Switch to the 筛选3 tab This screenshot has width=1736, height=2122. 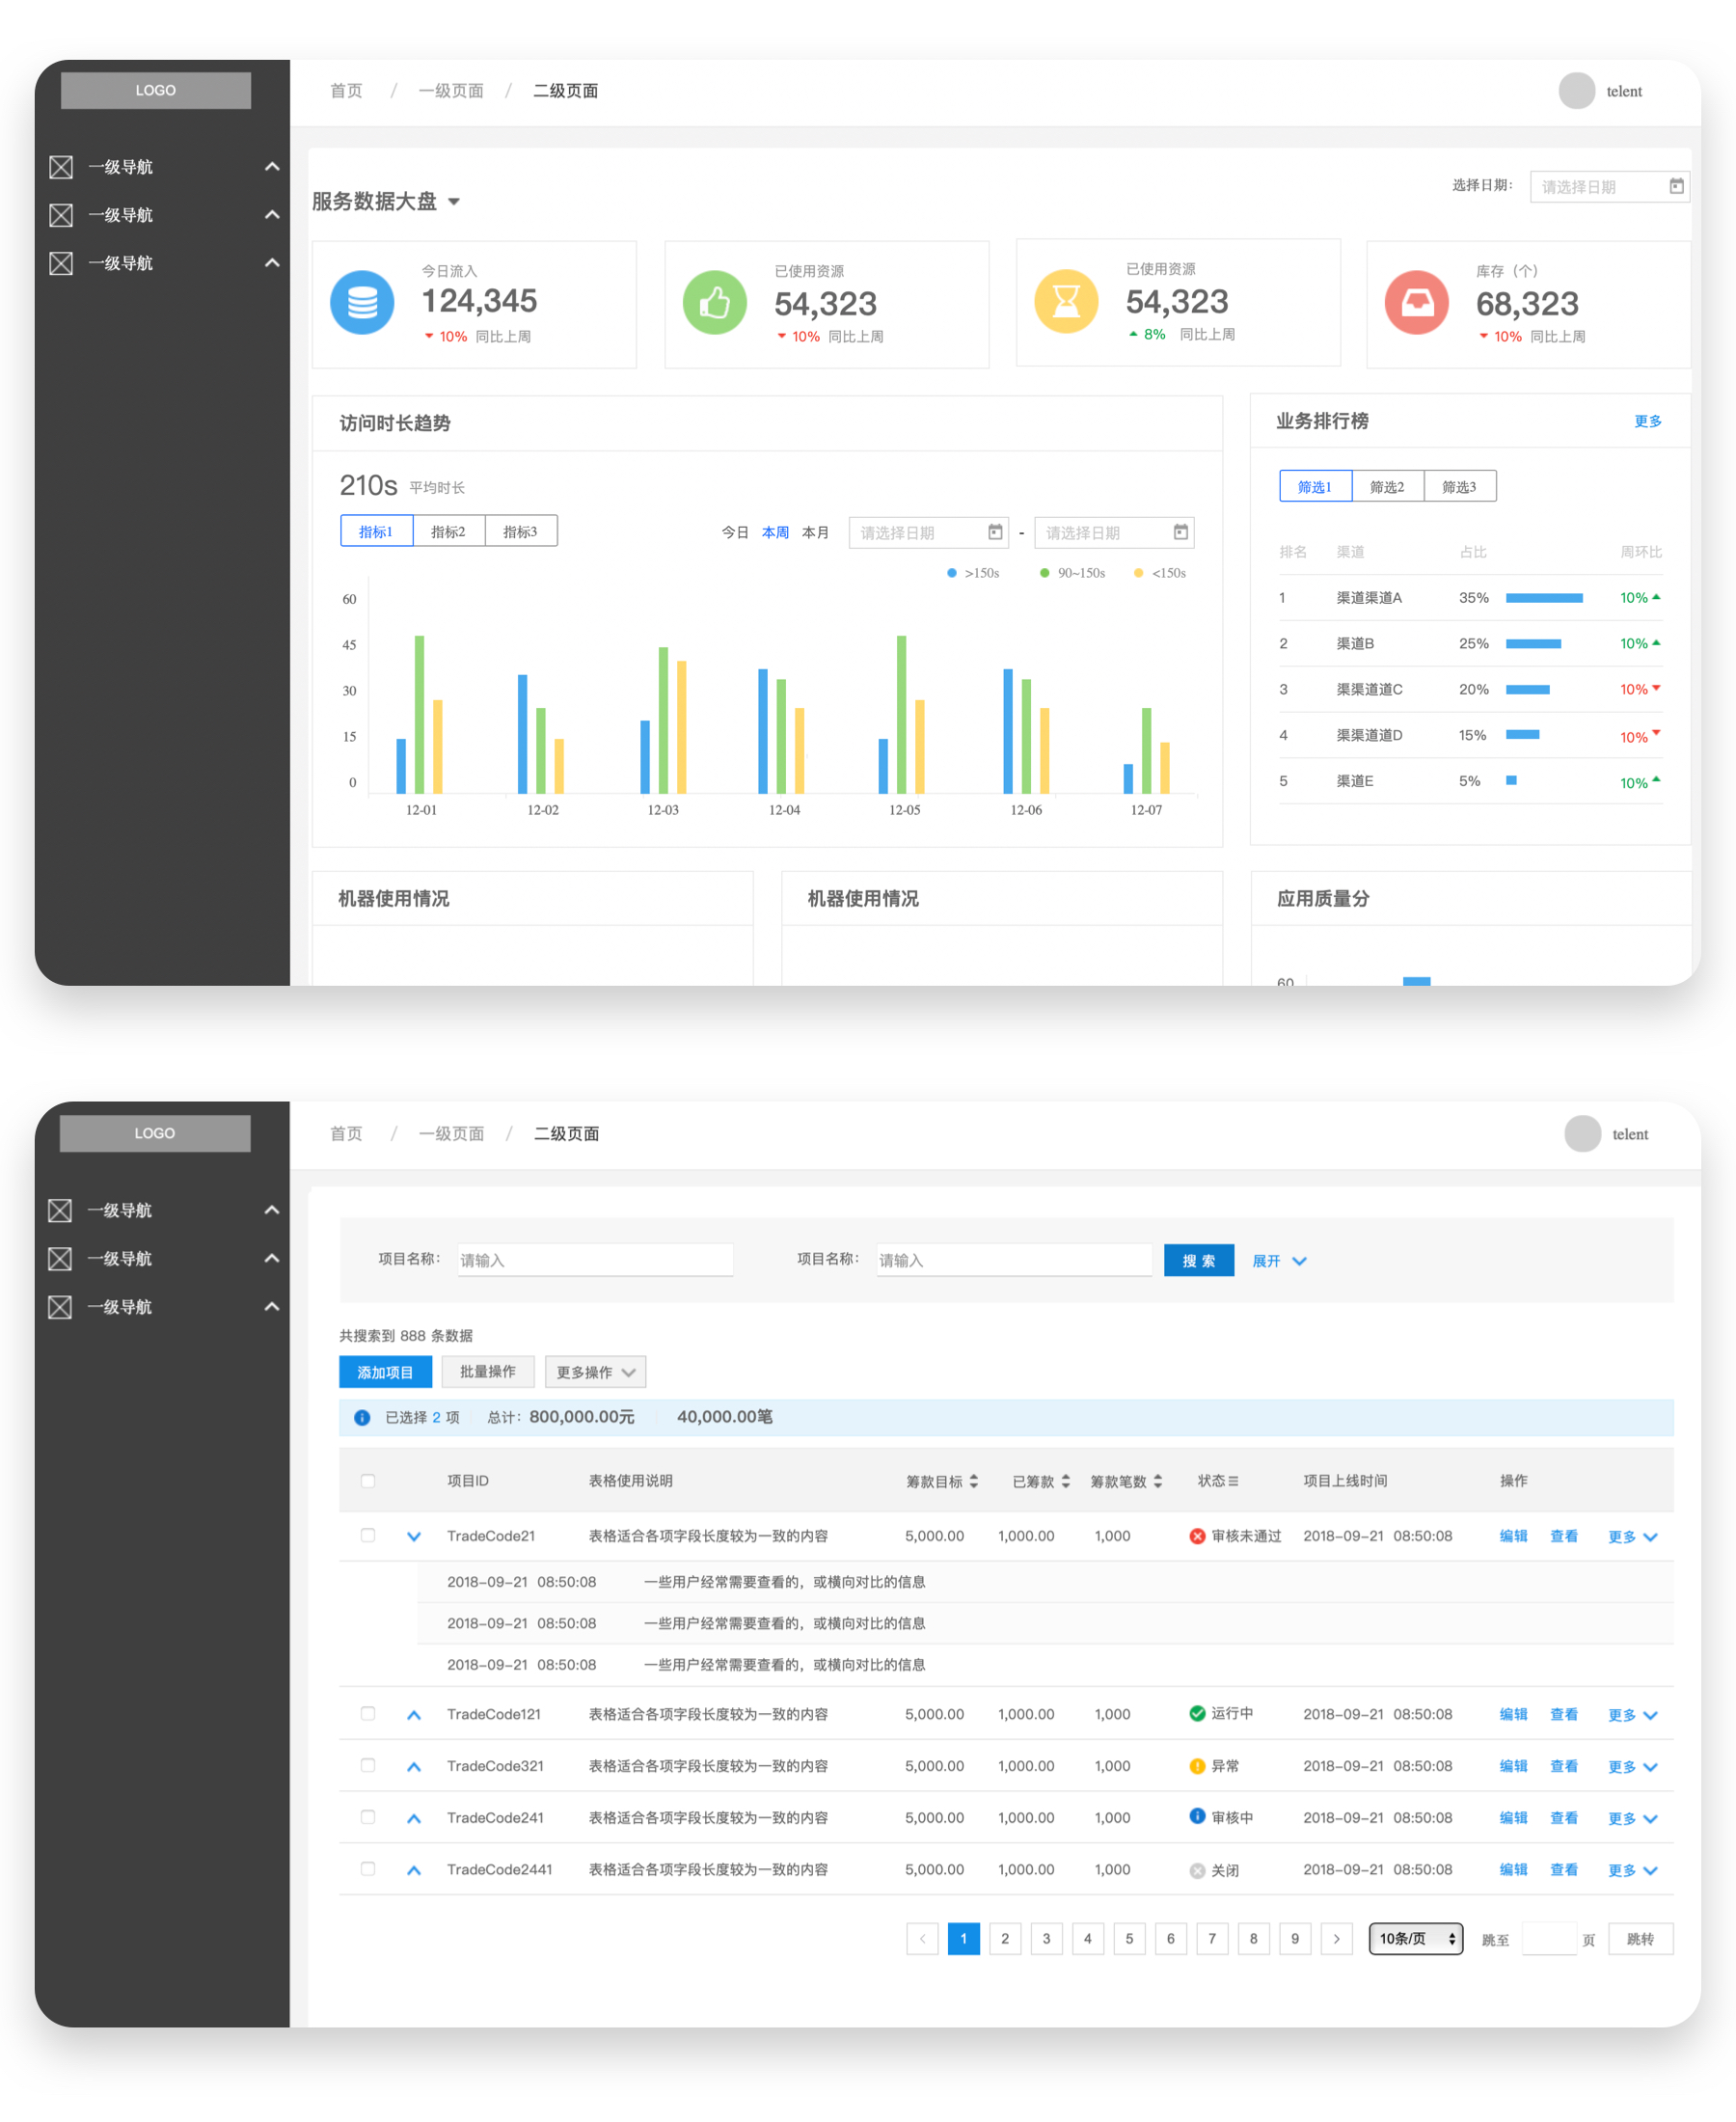click(x=1459, y=486)
